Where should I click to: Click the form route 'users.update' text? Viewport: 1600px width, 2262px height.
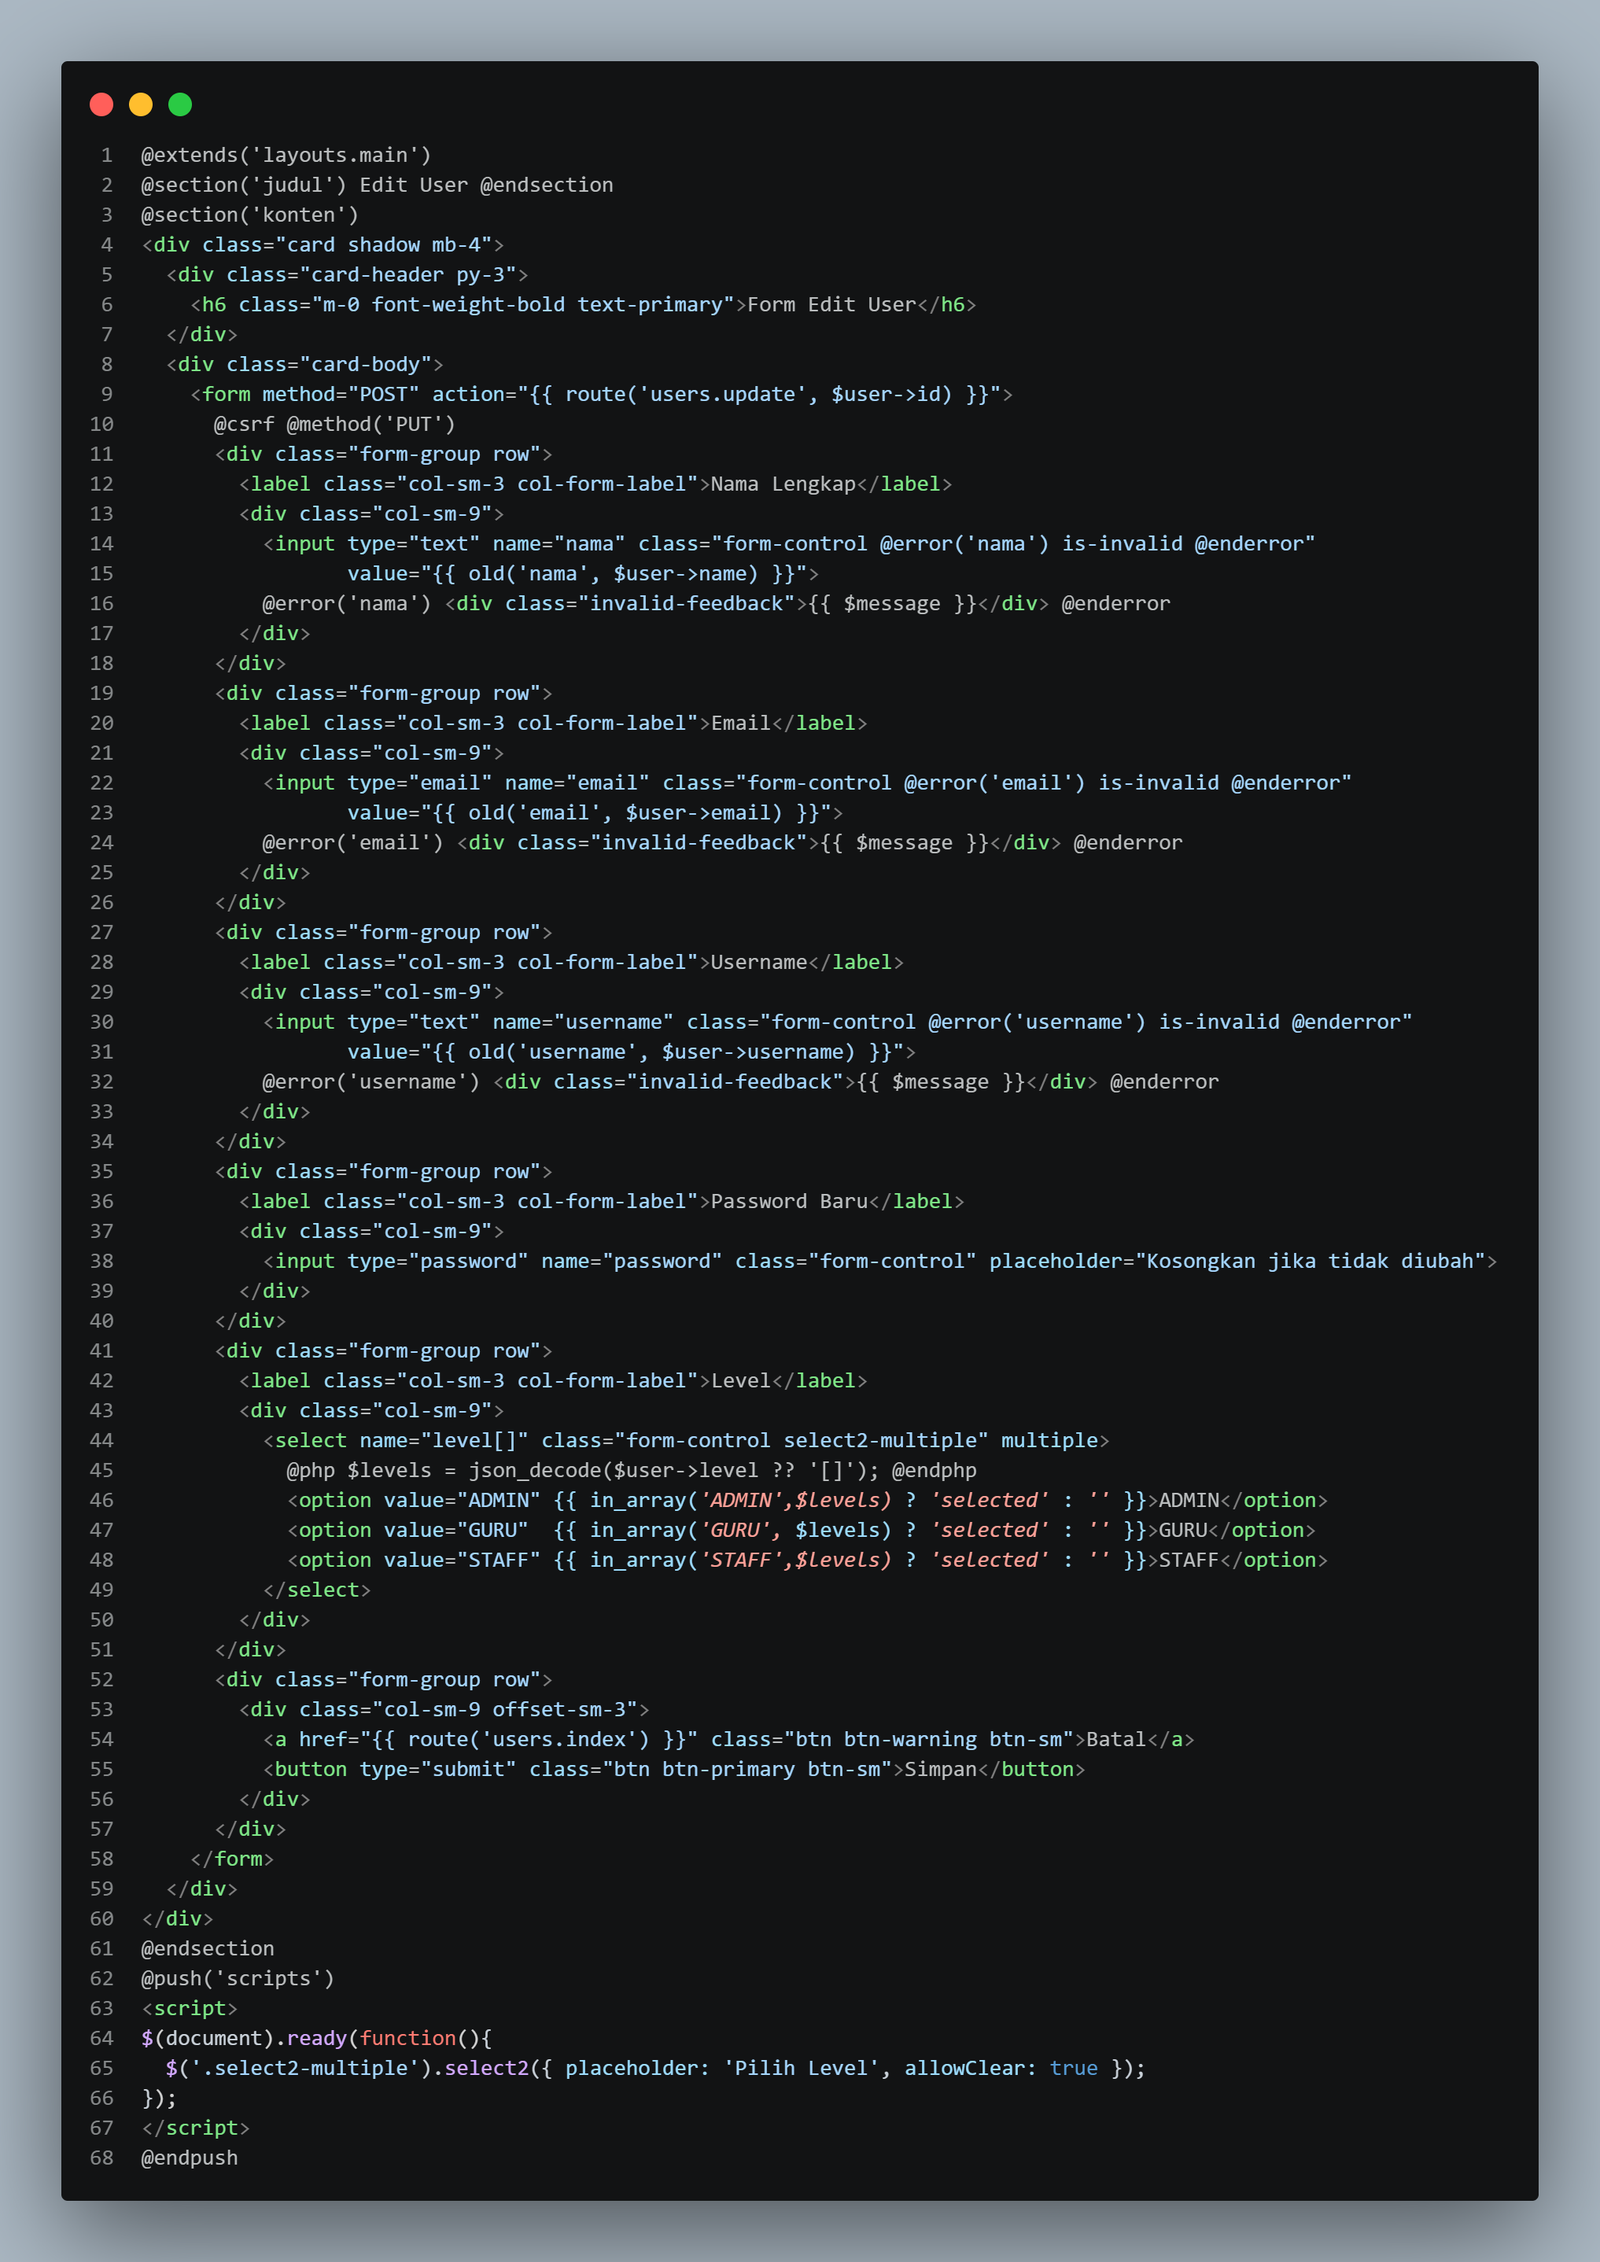(723, 394)
